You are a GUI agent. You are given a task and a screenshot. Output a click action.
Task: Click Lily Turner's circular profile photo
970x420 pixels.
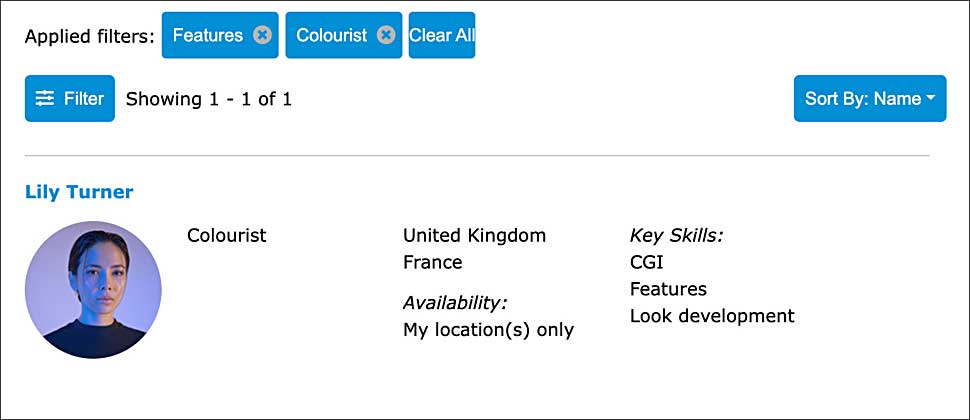pos(93,290)
